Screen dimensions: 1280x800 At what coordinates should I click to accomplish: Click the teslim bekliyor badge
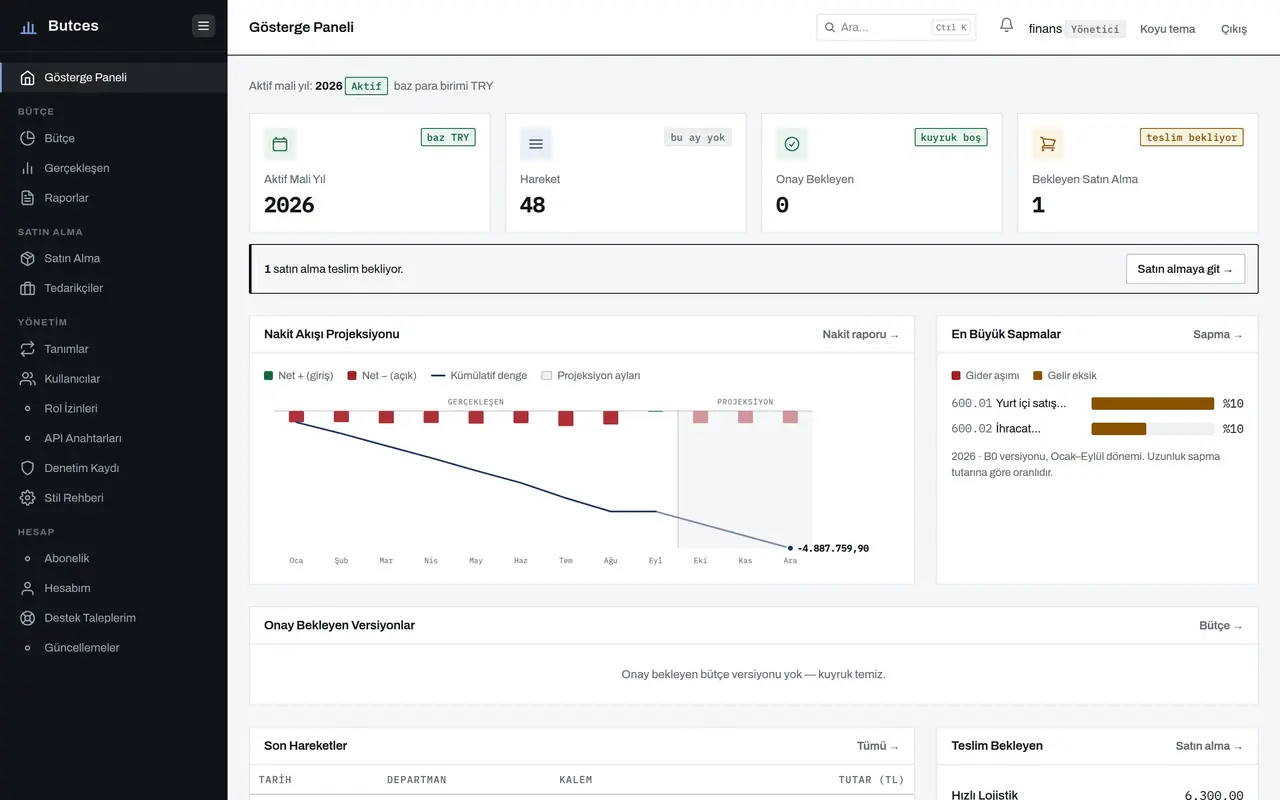tap(1192, 138)
